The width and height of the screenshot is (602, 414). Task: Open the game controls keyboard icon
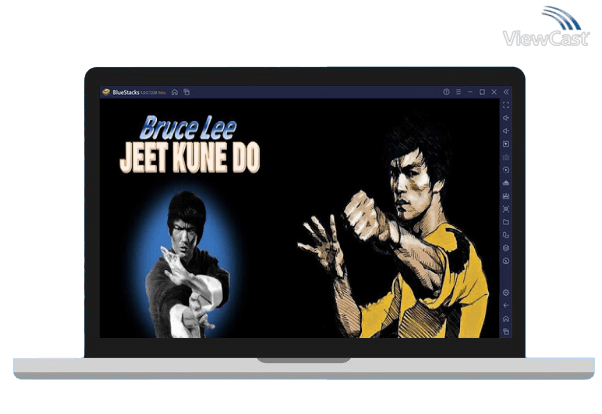506,157
